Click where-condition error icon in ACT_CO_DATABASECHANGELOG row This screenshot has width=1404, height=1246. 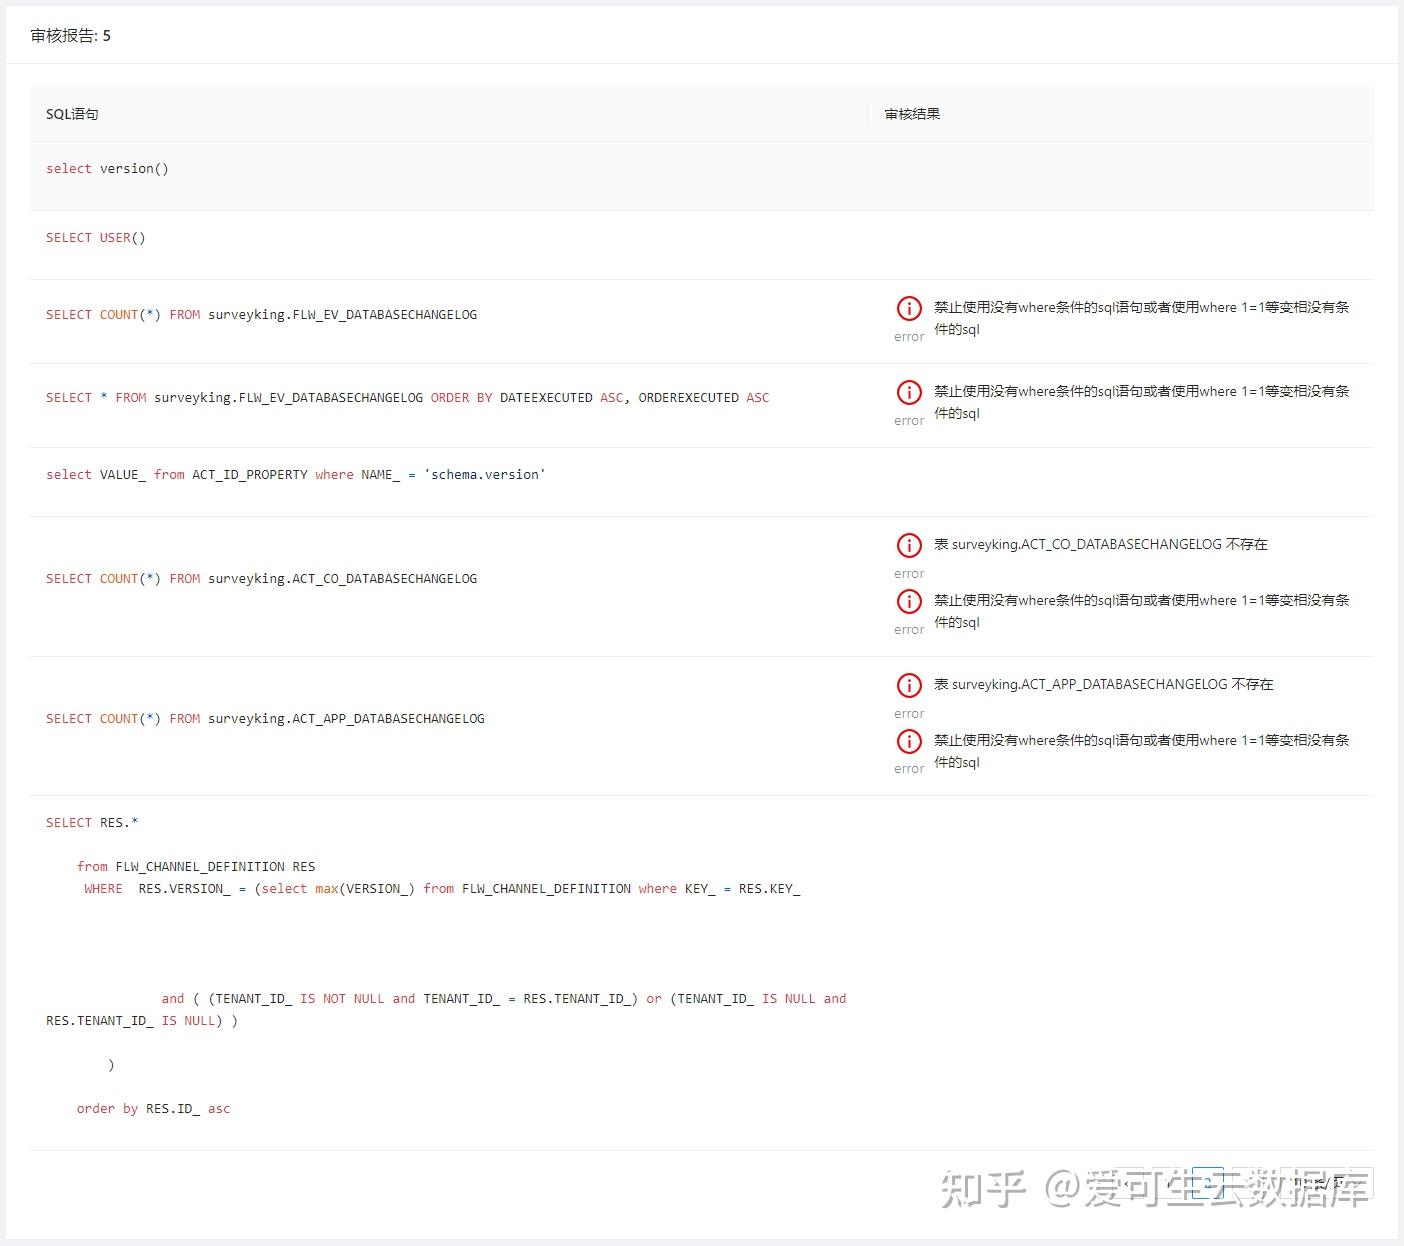(909, 601)
